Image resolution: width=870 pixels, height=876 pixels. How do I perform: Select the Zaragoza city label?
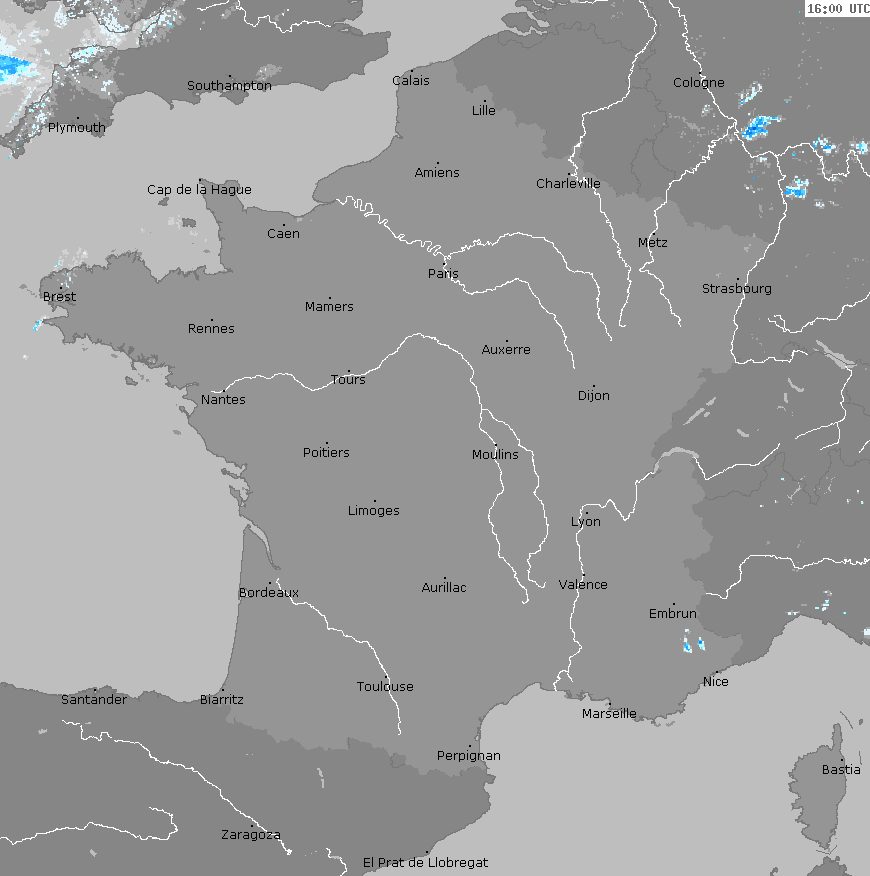[250, 835]
